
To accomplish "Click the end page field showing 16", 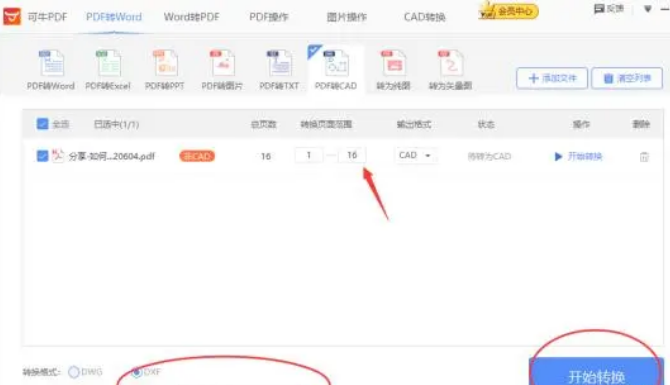I will pos(352,155).
